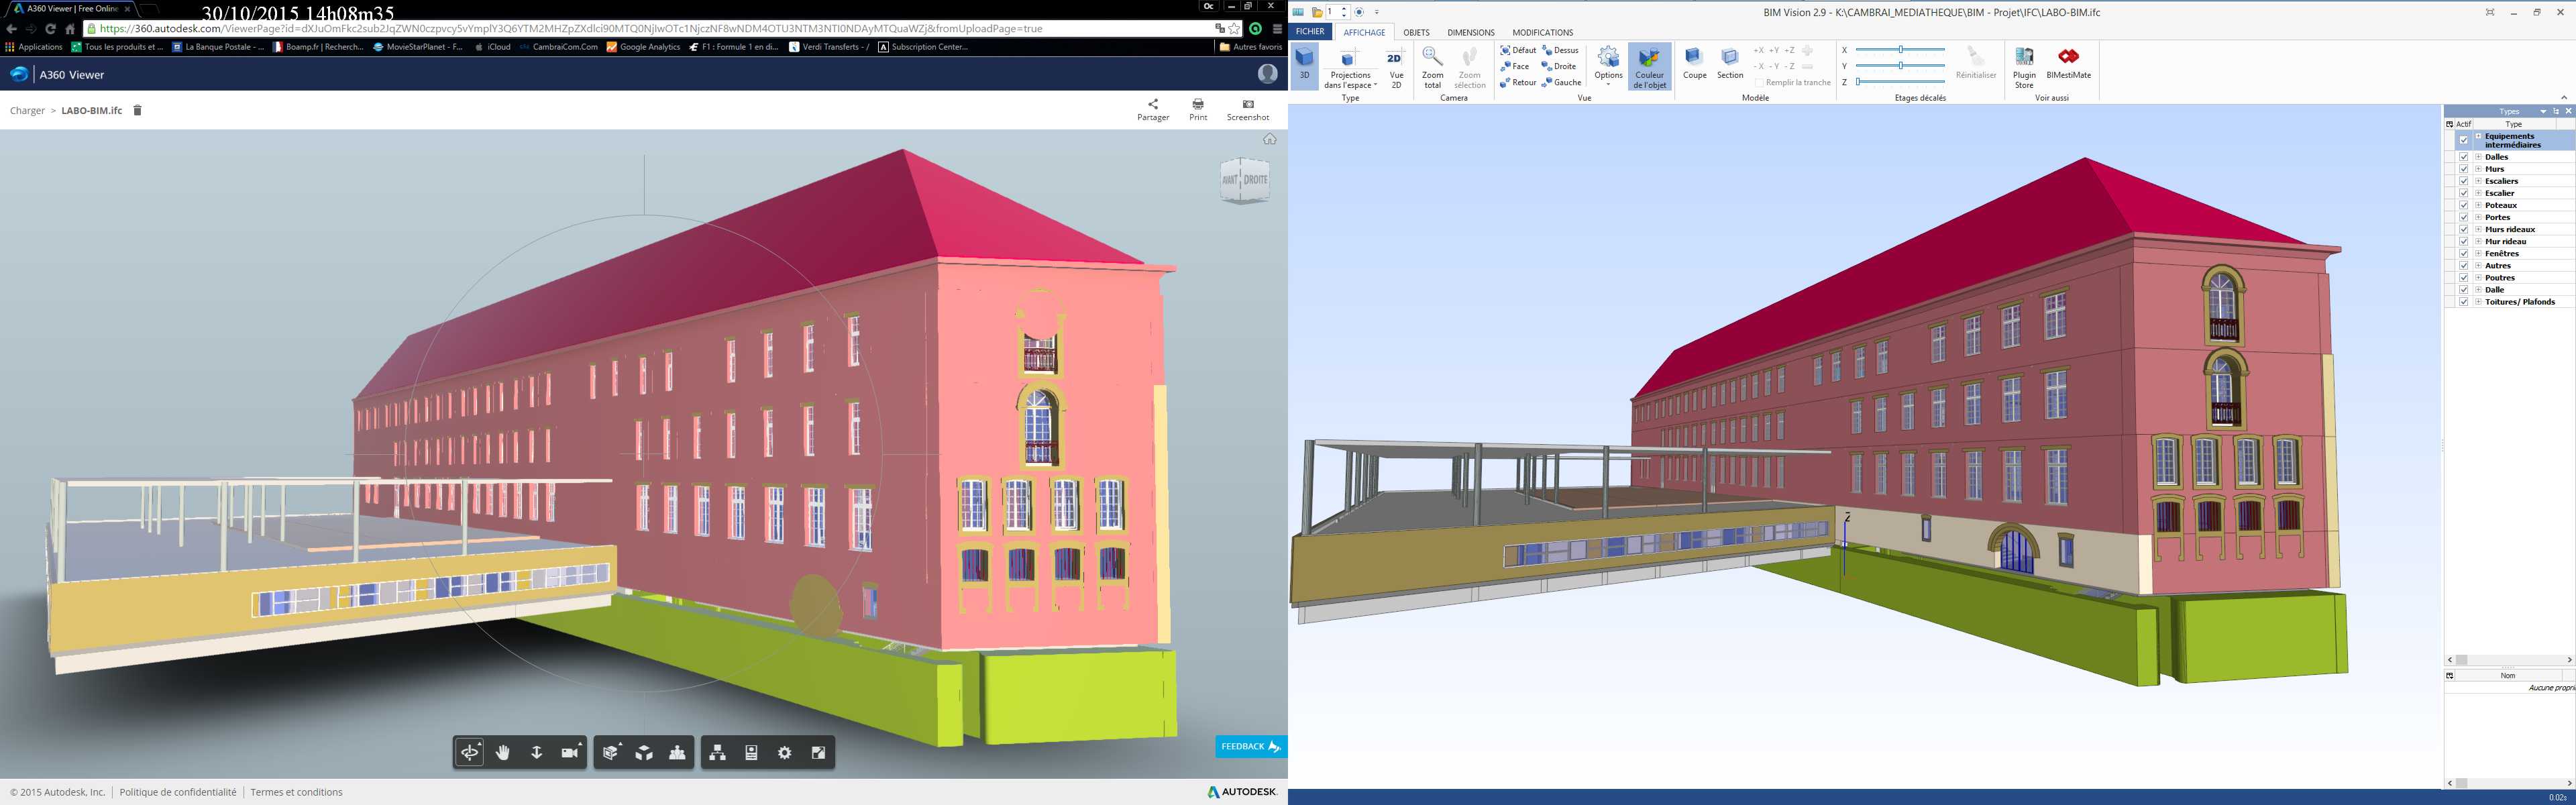Take a Screenshot in A360 Viewer
The height and width of the screenshot is (805, 2576).
1247,109
